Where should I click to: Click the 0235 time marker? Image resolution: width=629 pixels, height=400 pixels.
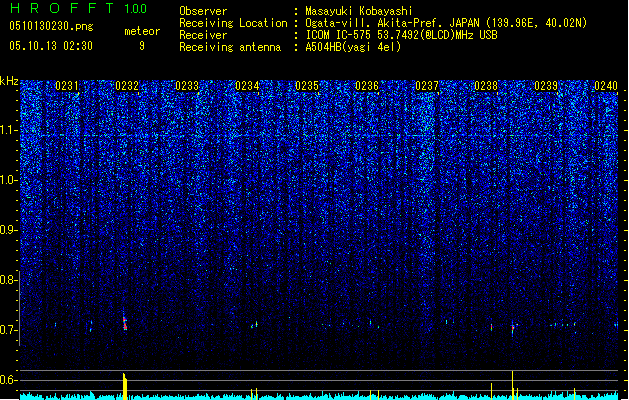coord(307,86)
